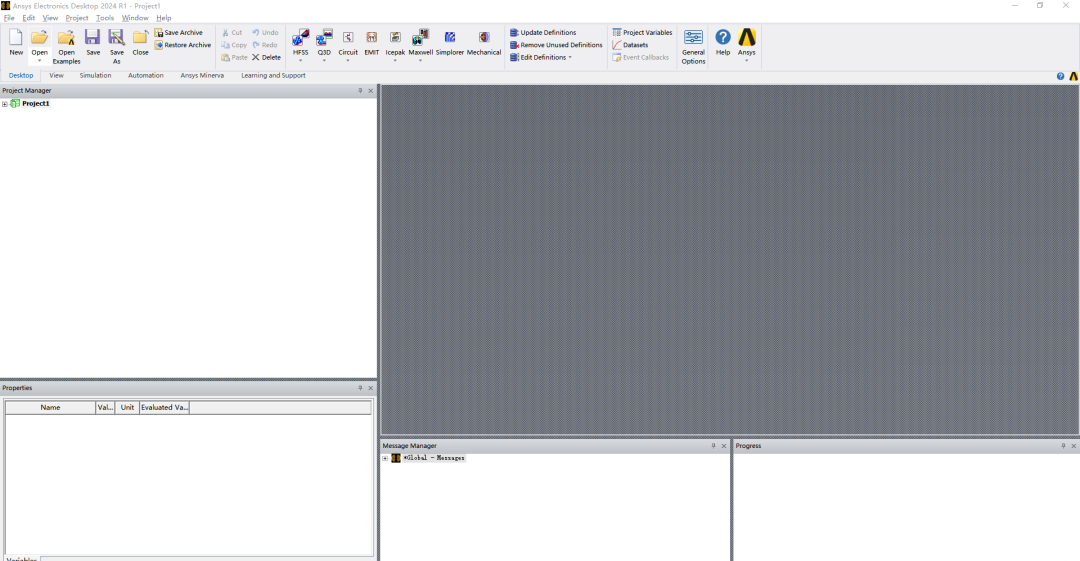Screen dimensions: 1080x561
Task: Close the Project Manager panel
Action: pyautogui.click(x=371, y=90)
